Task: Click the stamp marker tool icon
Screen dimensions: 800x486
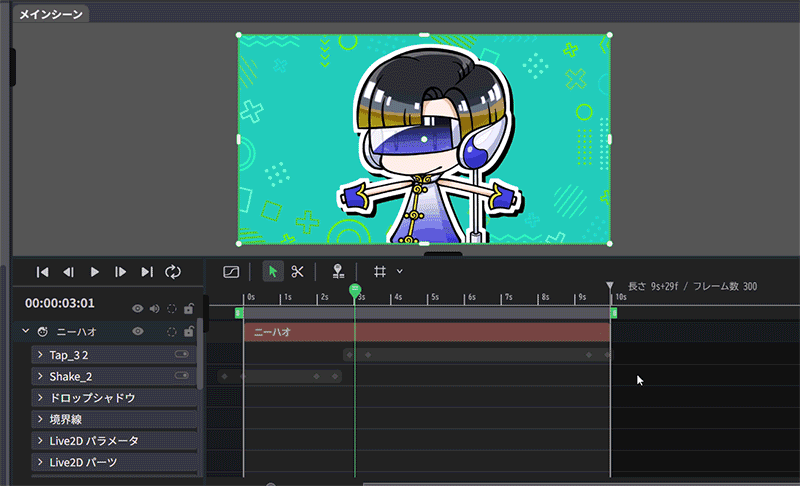Action: [338, 272]
